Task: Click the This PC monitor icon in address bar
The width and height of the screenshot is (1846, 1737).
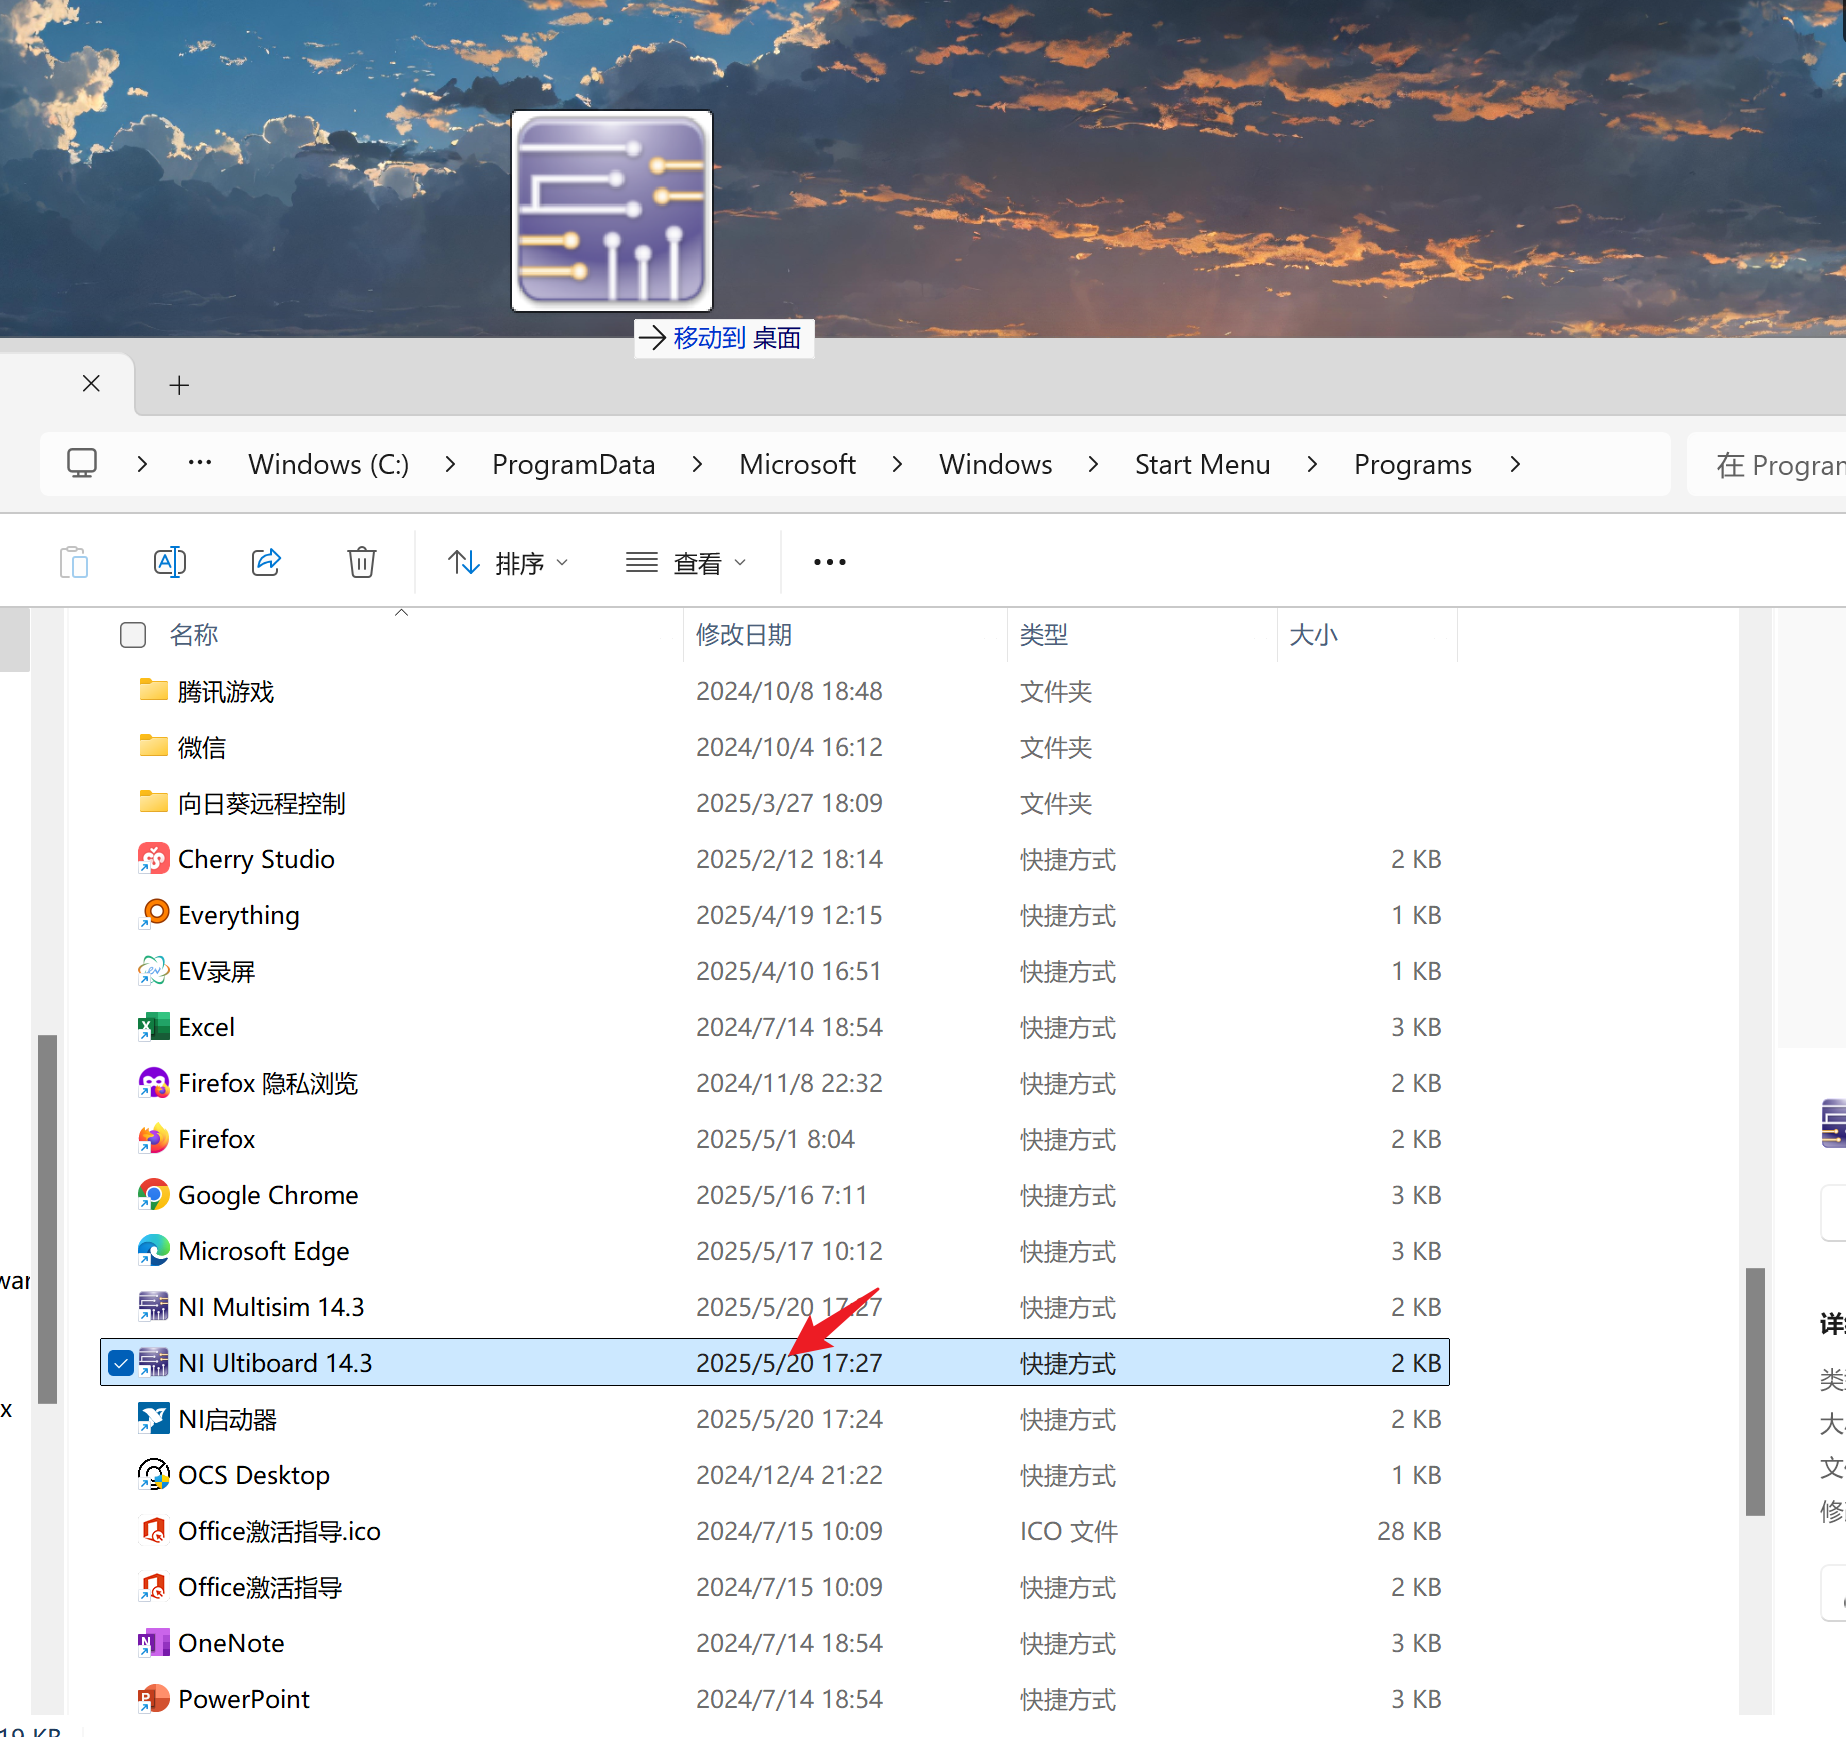Action: (x=82, y=464)
